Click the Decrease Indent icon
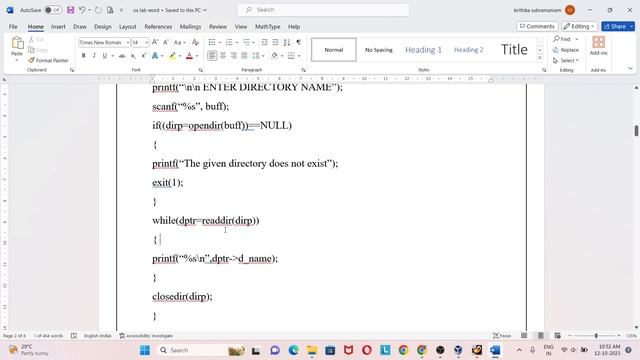This screenshot has height=360, width=640. pyautogui.click(x=264, y=42)
